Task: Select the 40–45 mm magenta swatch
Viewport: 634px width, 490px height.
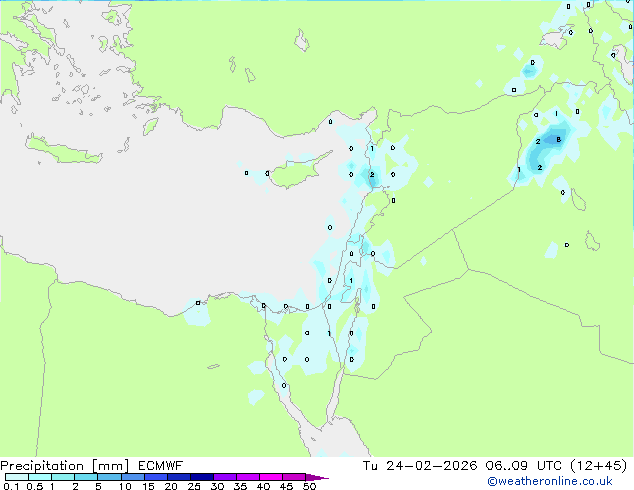Action: (x=271, y=477)
